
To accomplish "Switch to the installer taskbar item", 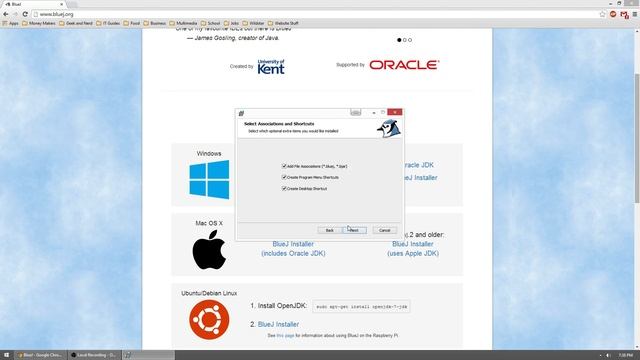I will click(148, 355).
